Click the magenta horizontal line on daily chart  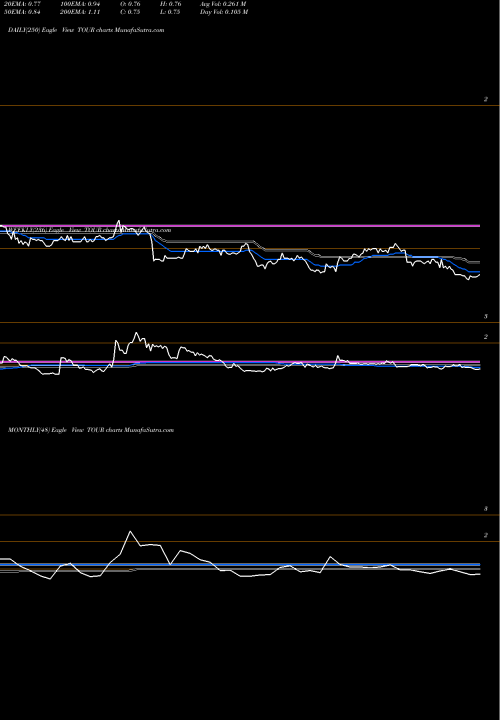tap(240, 226)
